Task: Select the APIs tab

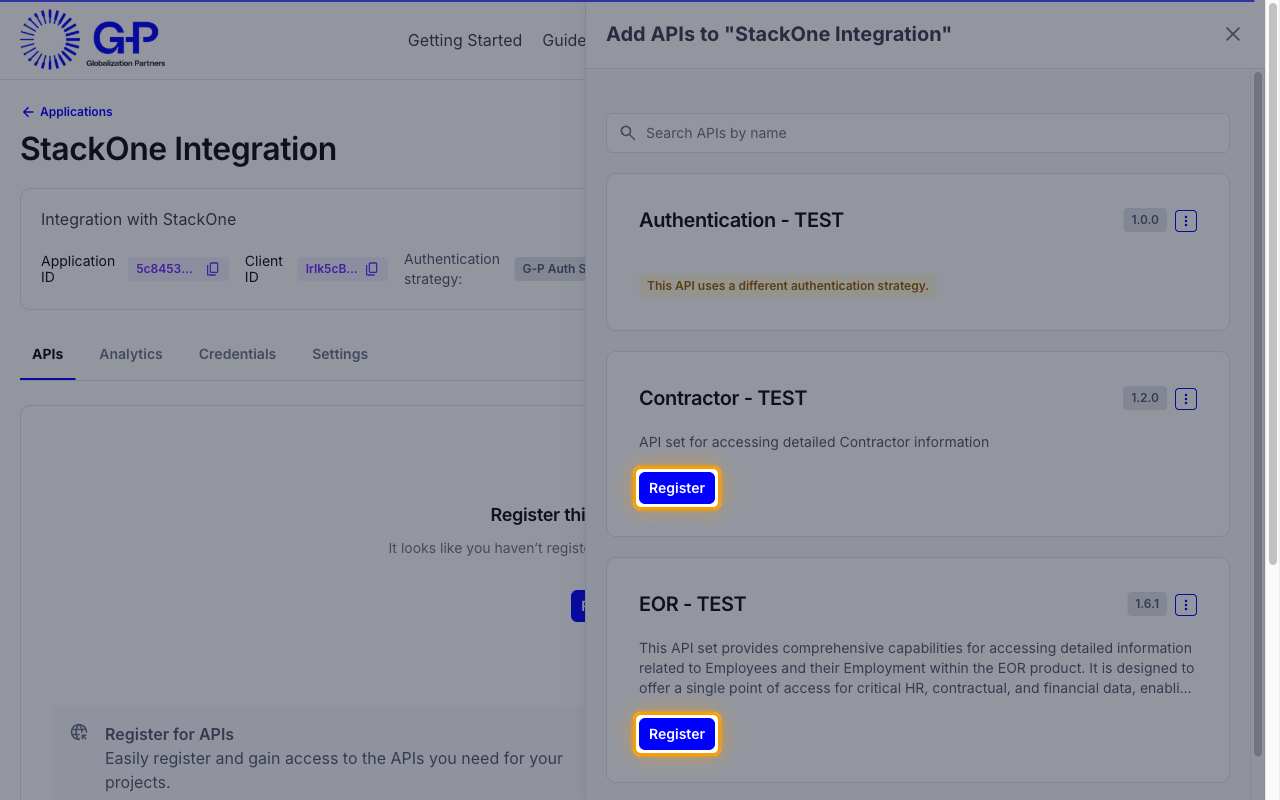Action: [x=47, y=354]
